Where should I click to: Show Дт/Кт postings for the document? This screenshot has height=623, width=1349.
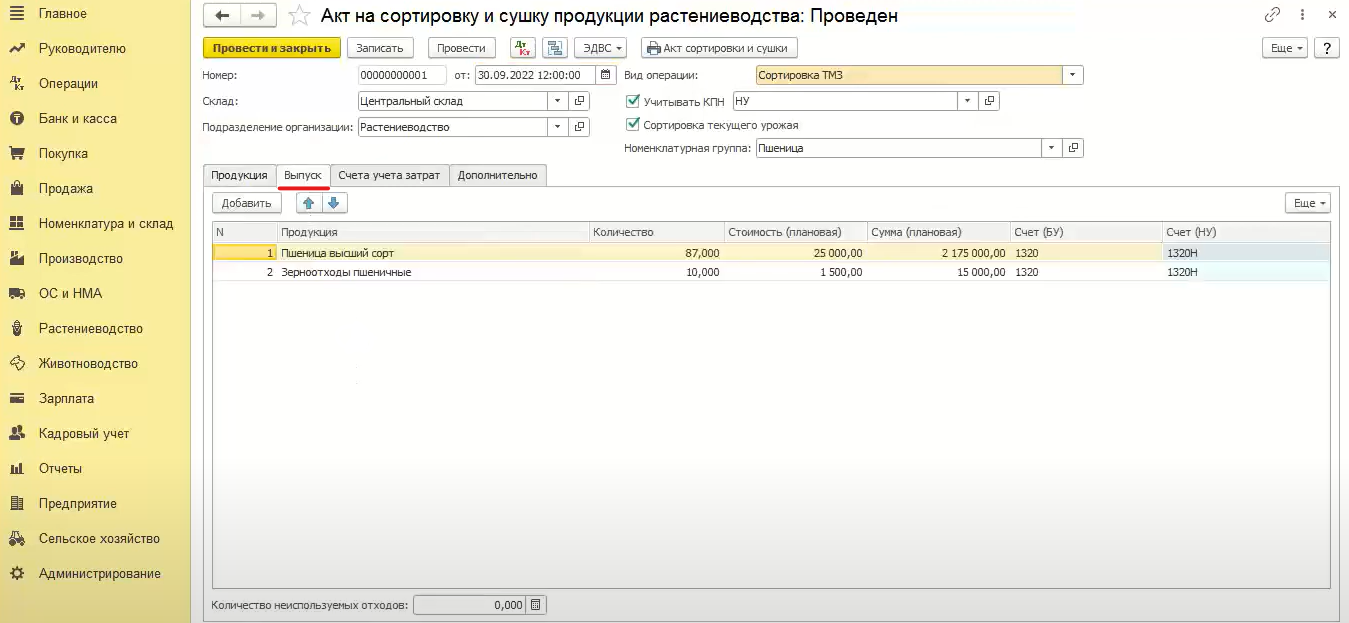click(522, 48)
